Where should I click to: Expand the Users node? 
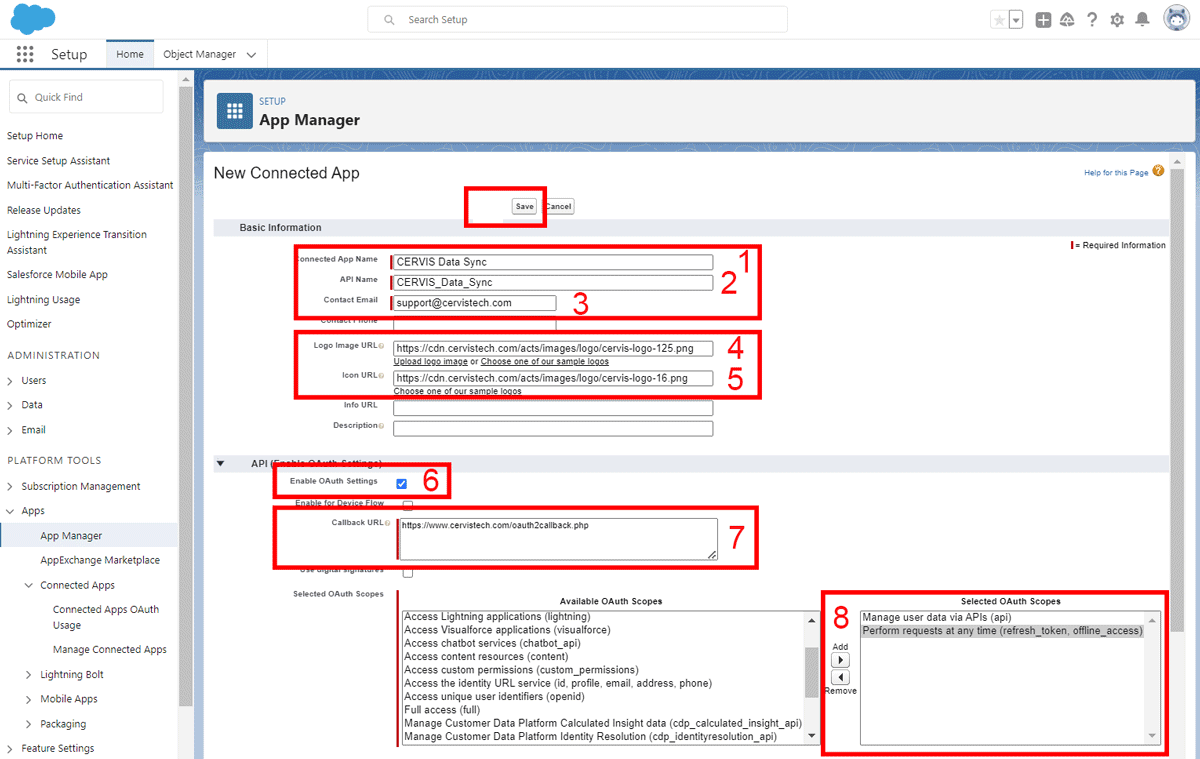click(x=10, y=381)
